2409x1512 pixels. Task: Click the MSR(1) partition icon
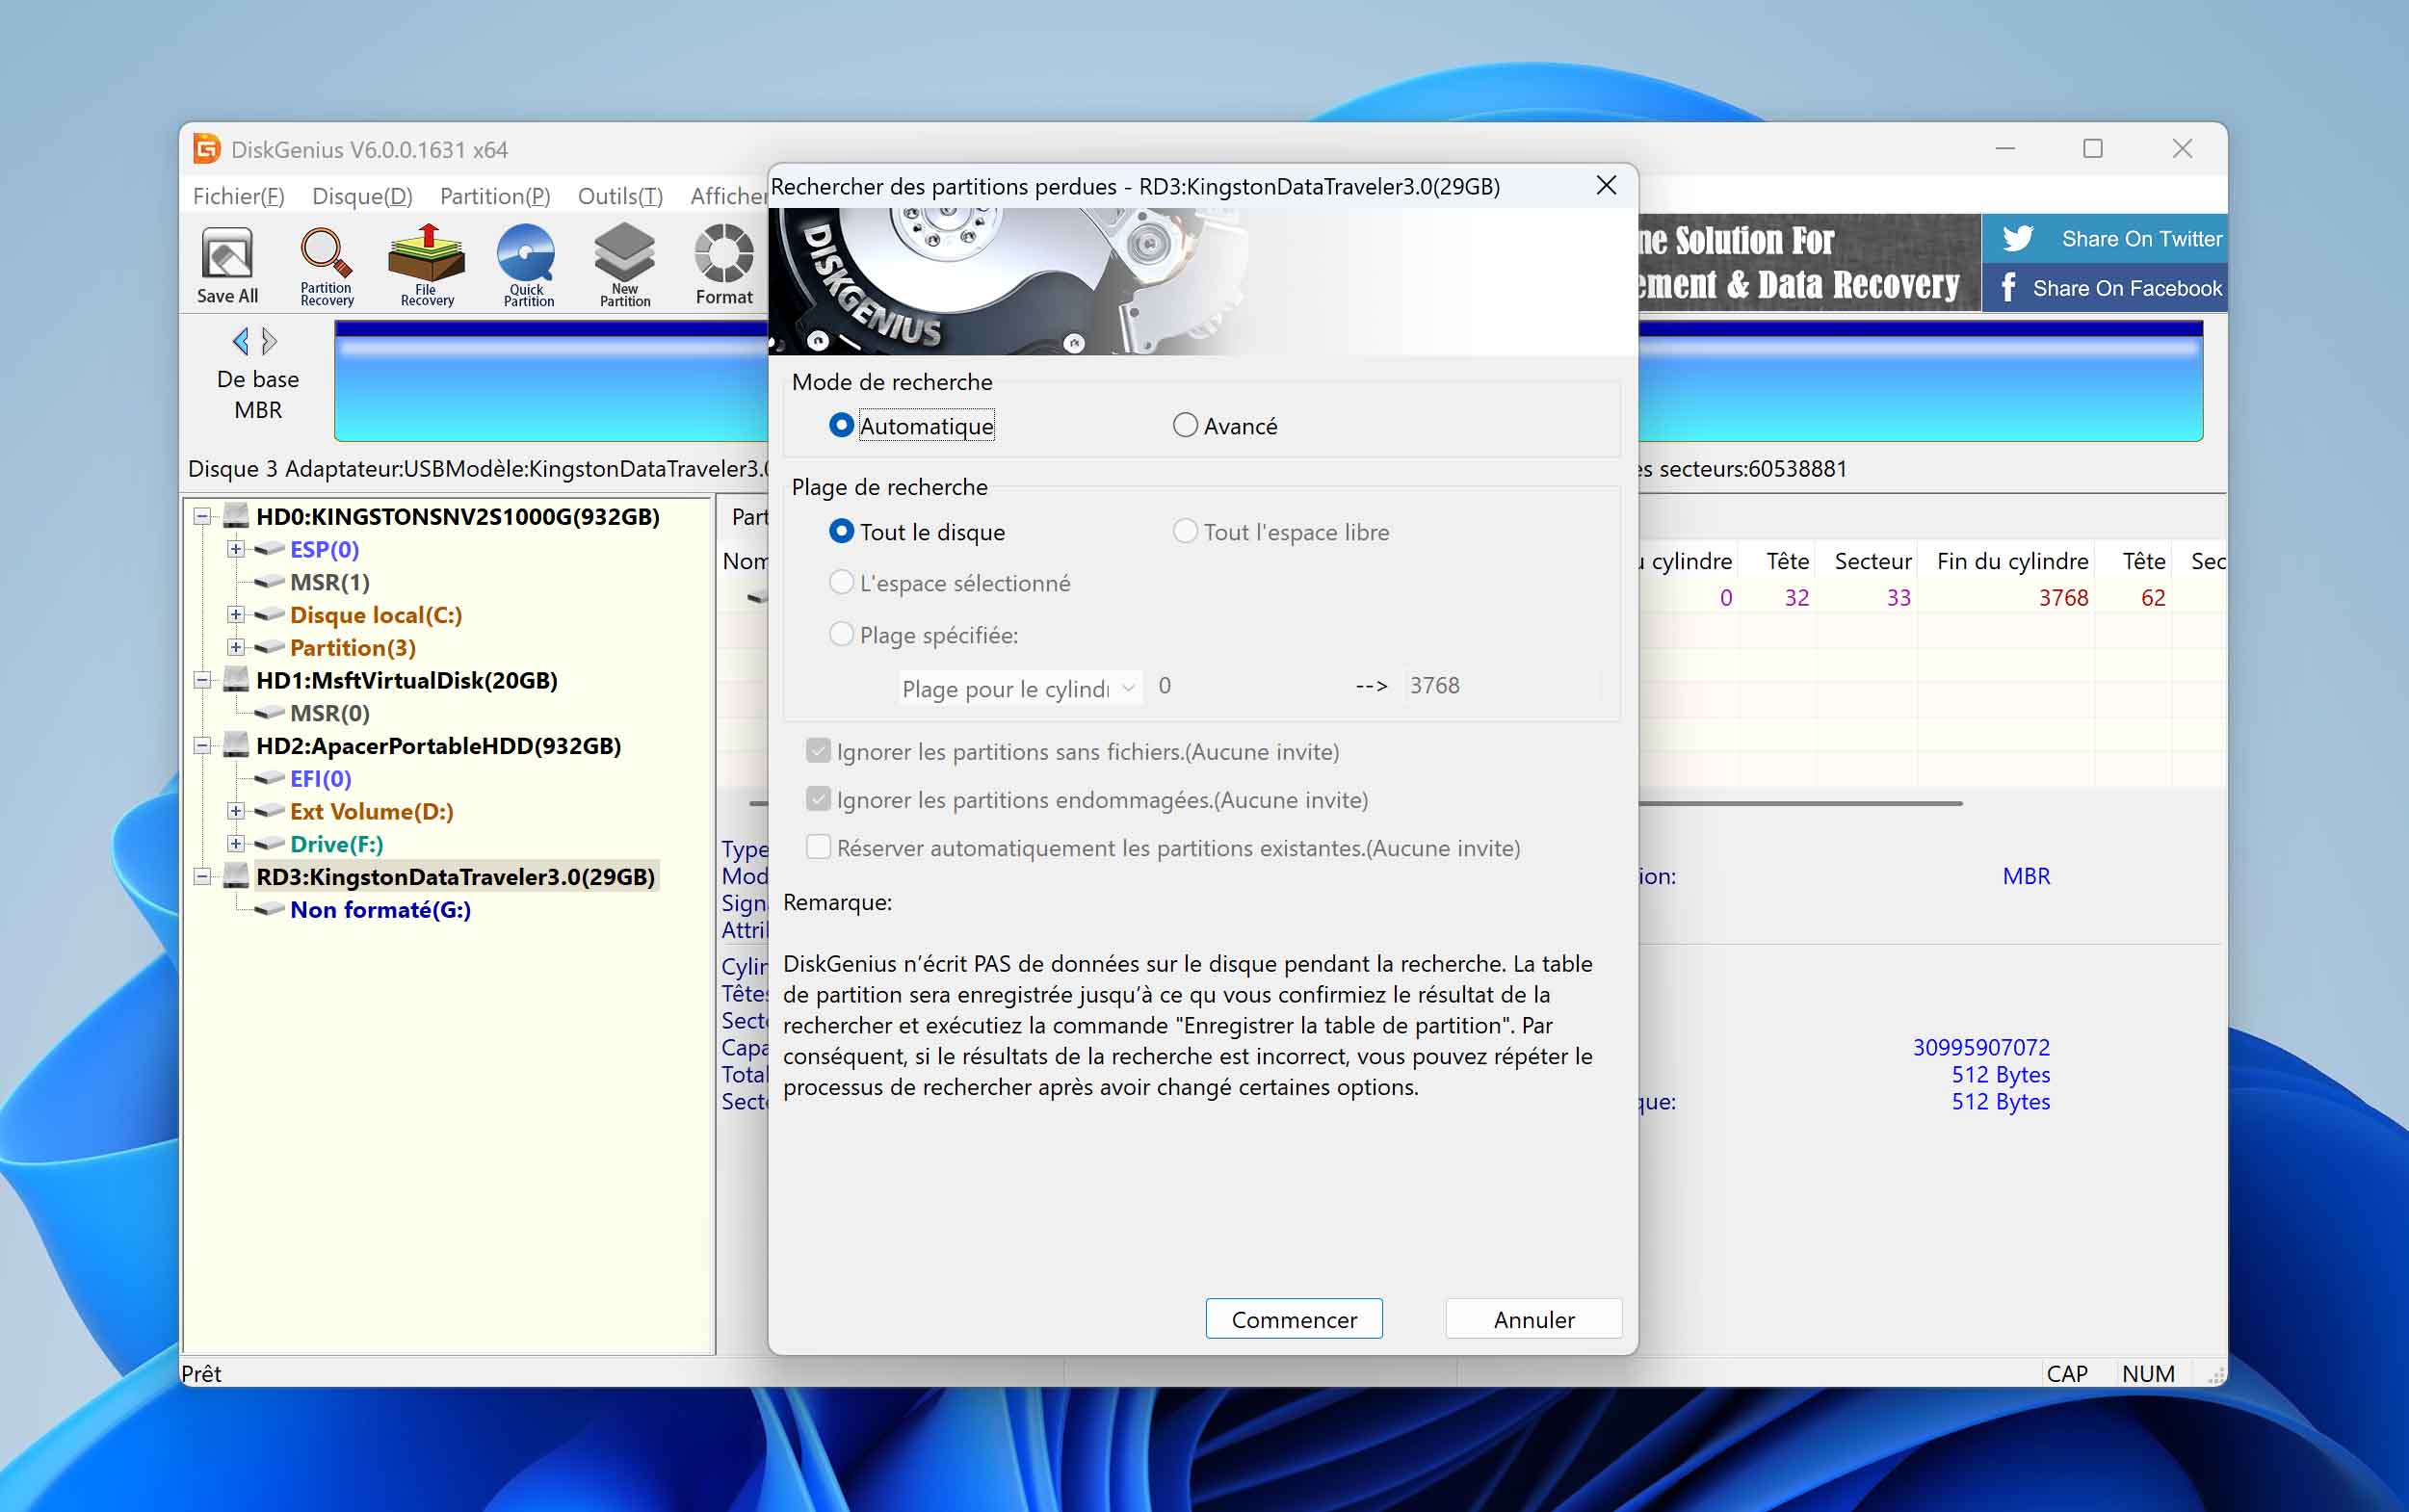tap(269, 582)
